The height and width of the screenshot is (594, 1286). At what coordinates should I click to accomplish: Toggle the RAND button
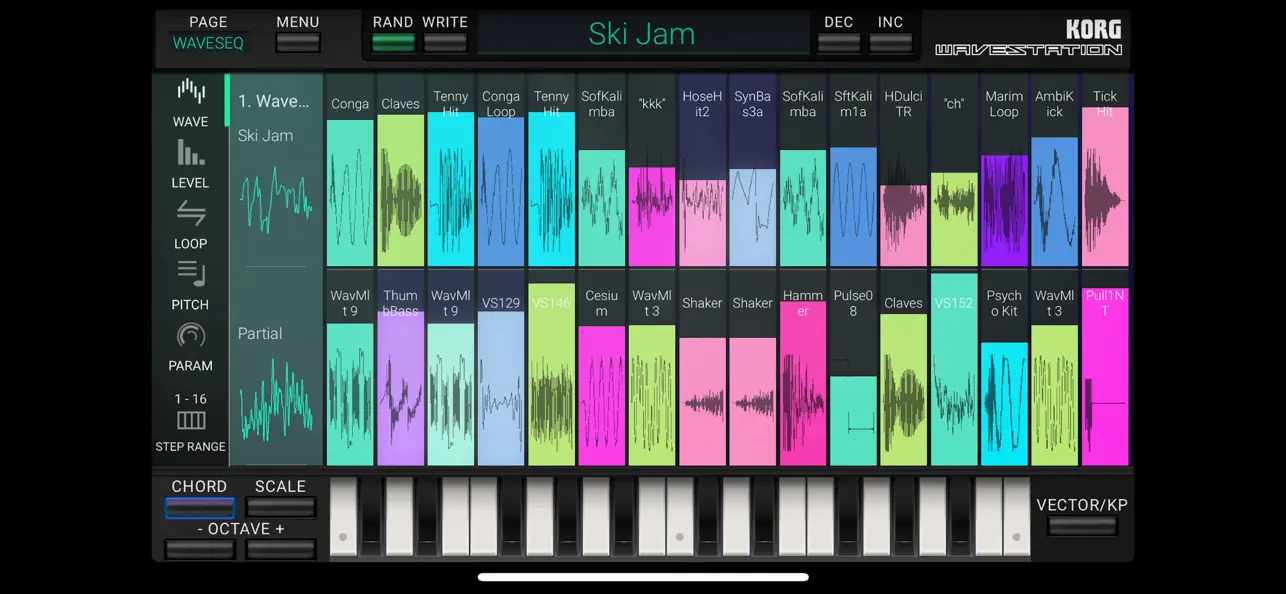393,43
